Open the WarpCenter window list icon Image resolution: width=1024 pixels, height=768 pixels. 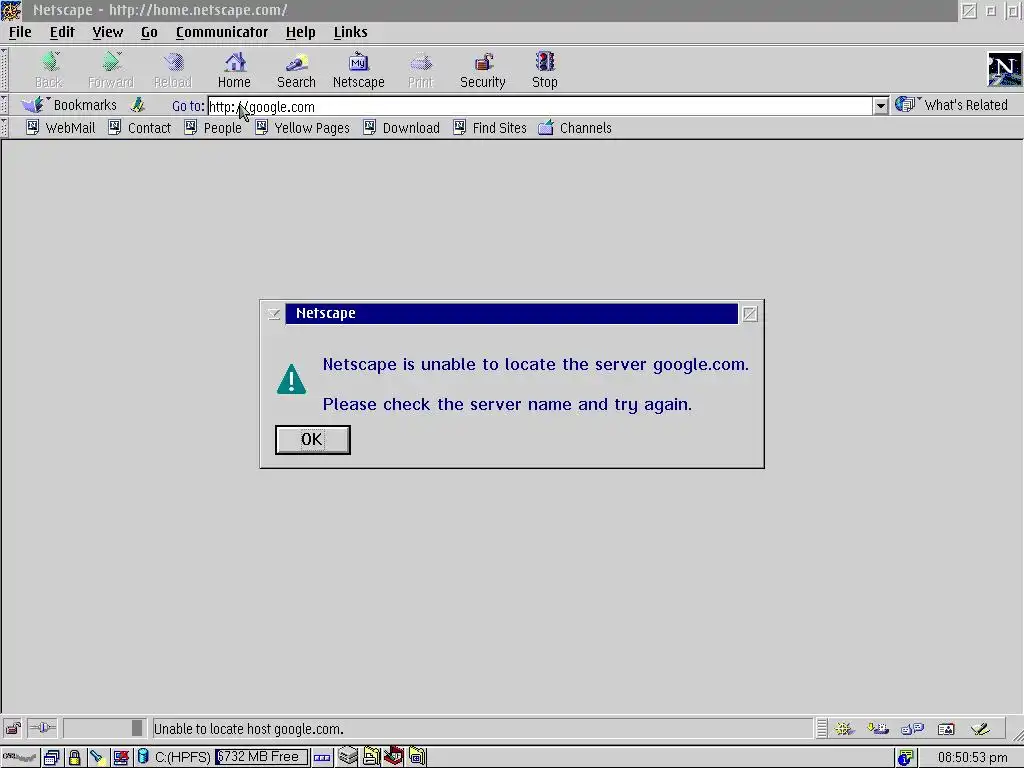pos(52,758)
